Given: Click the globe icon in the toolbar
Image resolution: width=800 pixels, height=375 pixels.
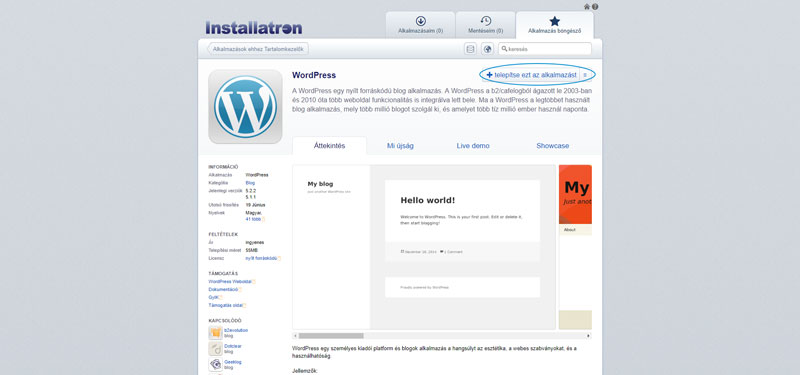Looking at the screenshot, I should click(487, 49).
